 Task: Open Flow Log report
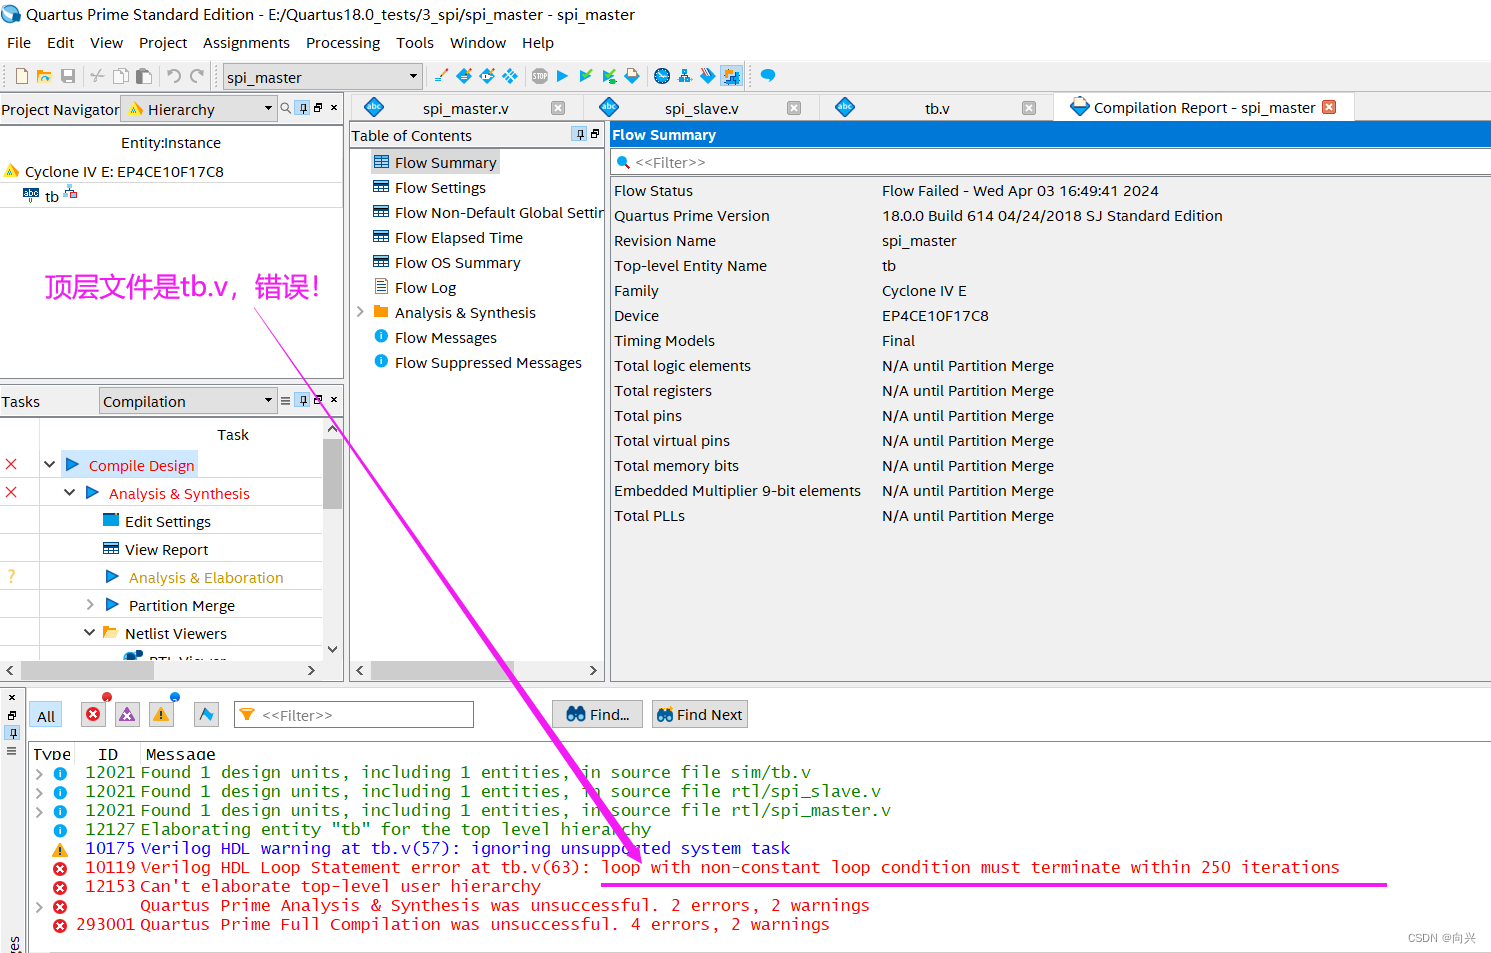click(x=425, y=288)
